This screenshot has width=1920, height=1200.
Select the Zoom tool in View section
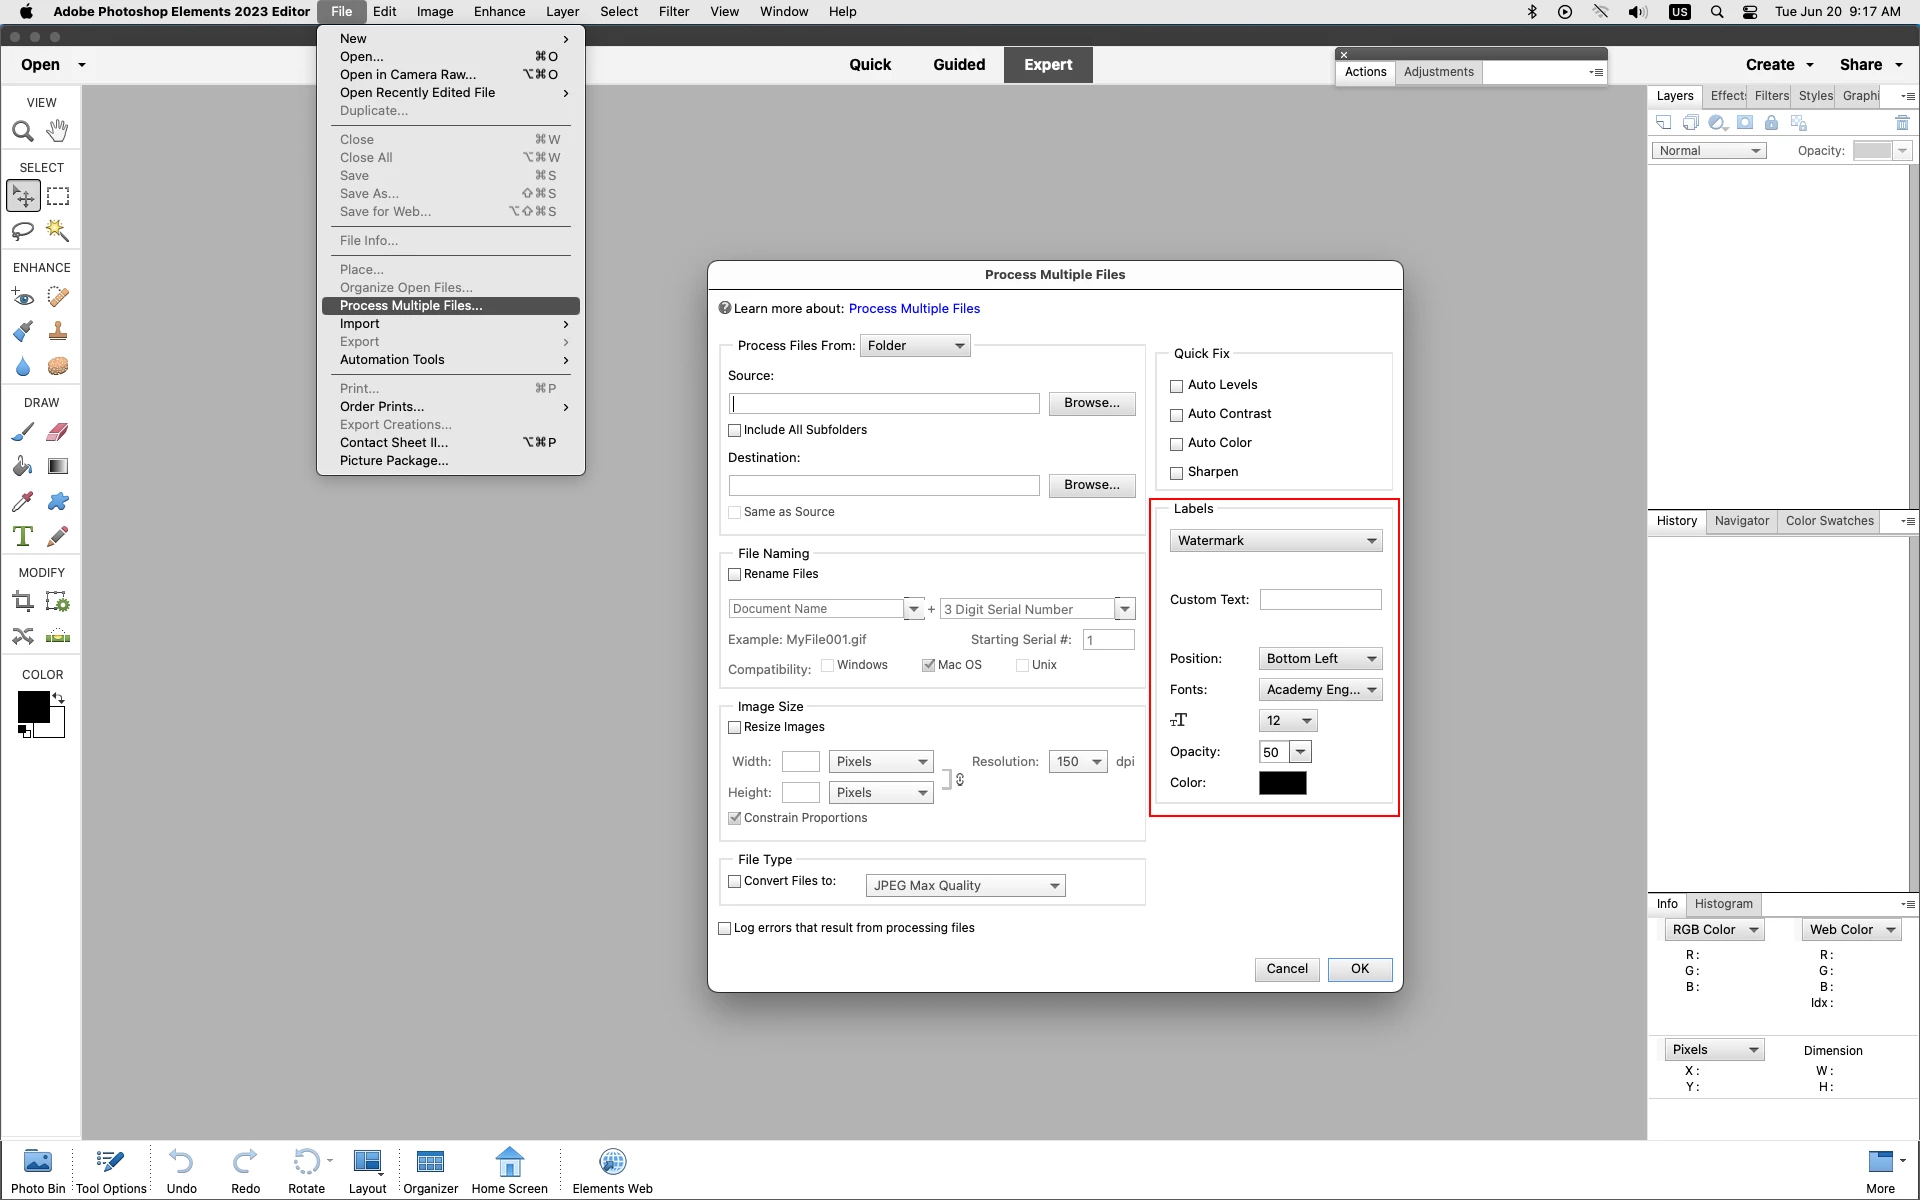[x=23, y=131]
